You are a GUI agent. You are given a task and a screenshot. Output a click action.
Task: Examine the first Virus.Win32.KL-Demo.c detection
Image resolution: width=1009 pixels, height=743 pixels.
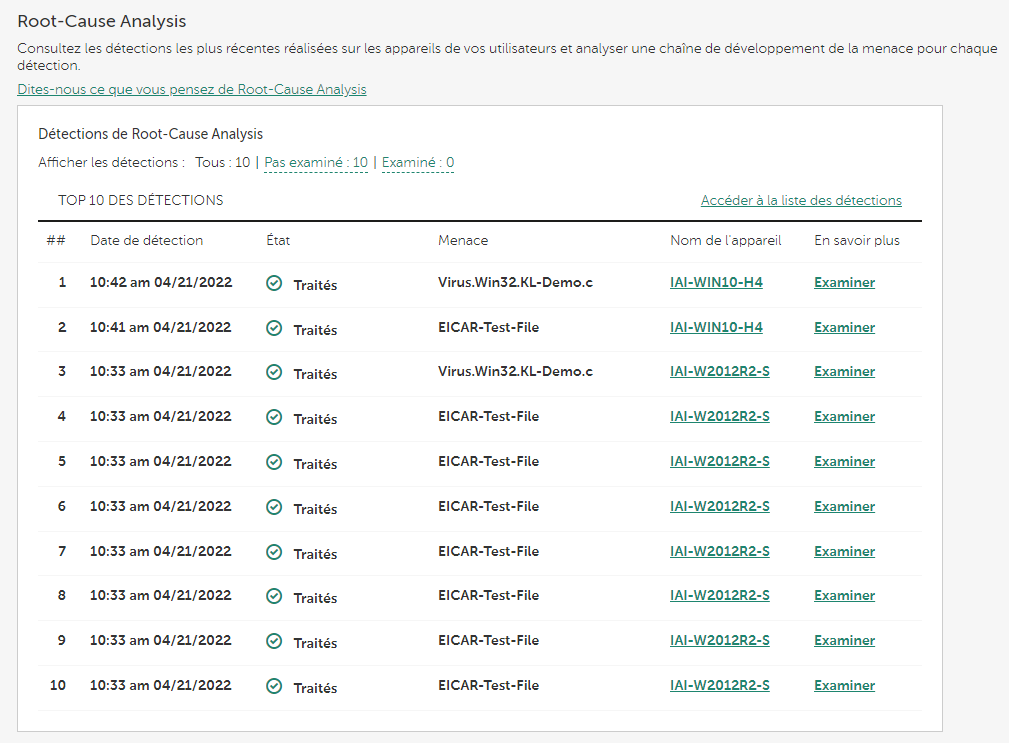pos(844,283)
